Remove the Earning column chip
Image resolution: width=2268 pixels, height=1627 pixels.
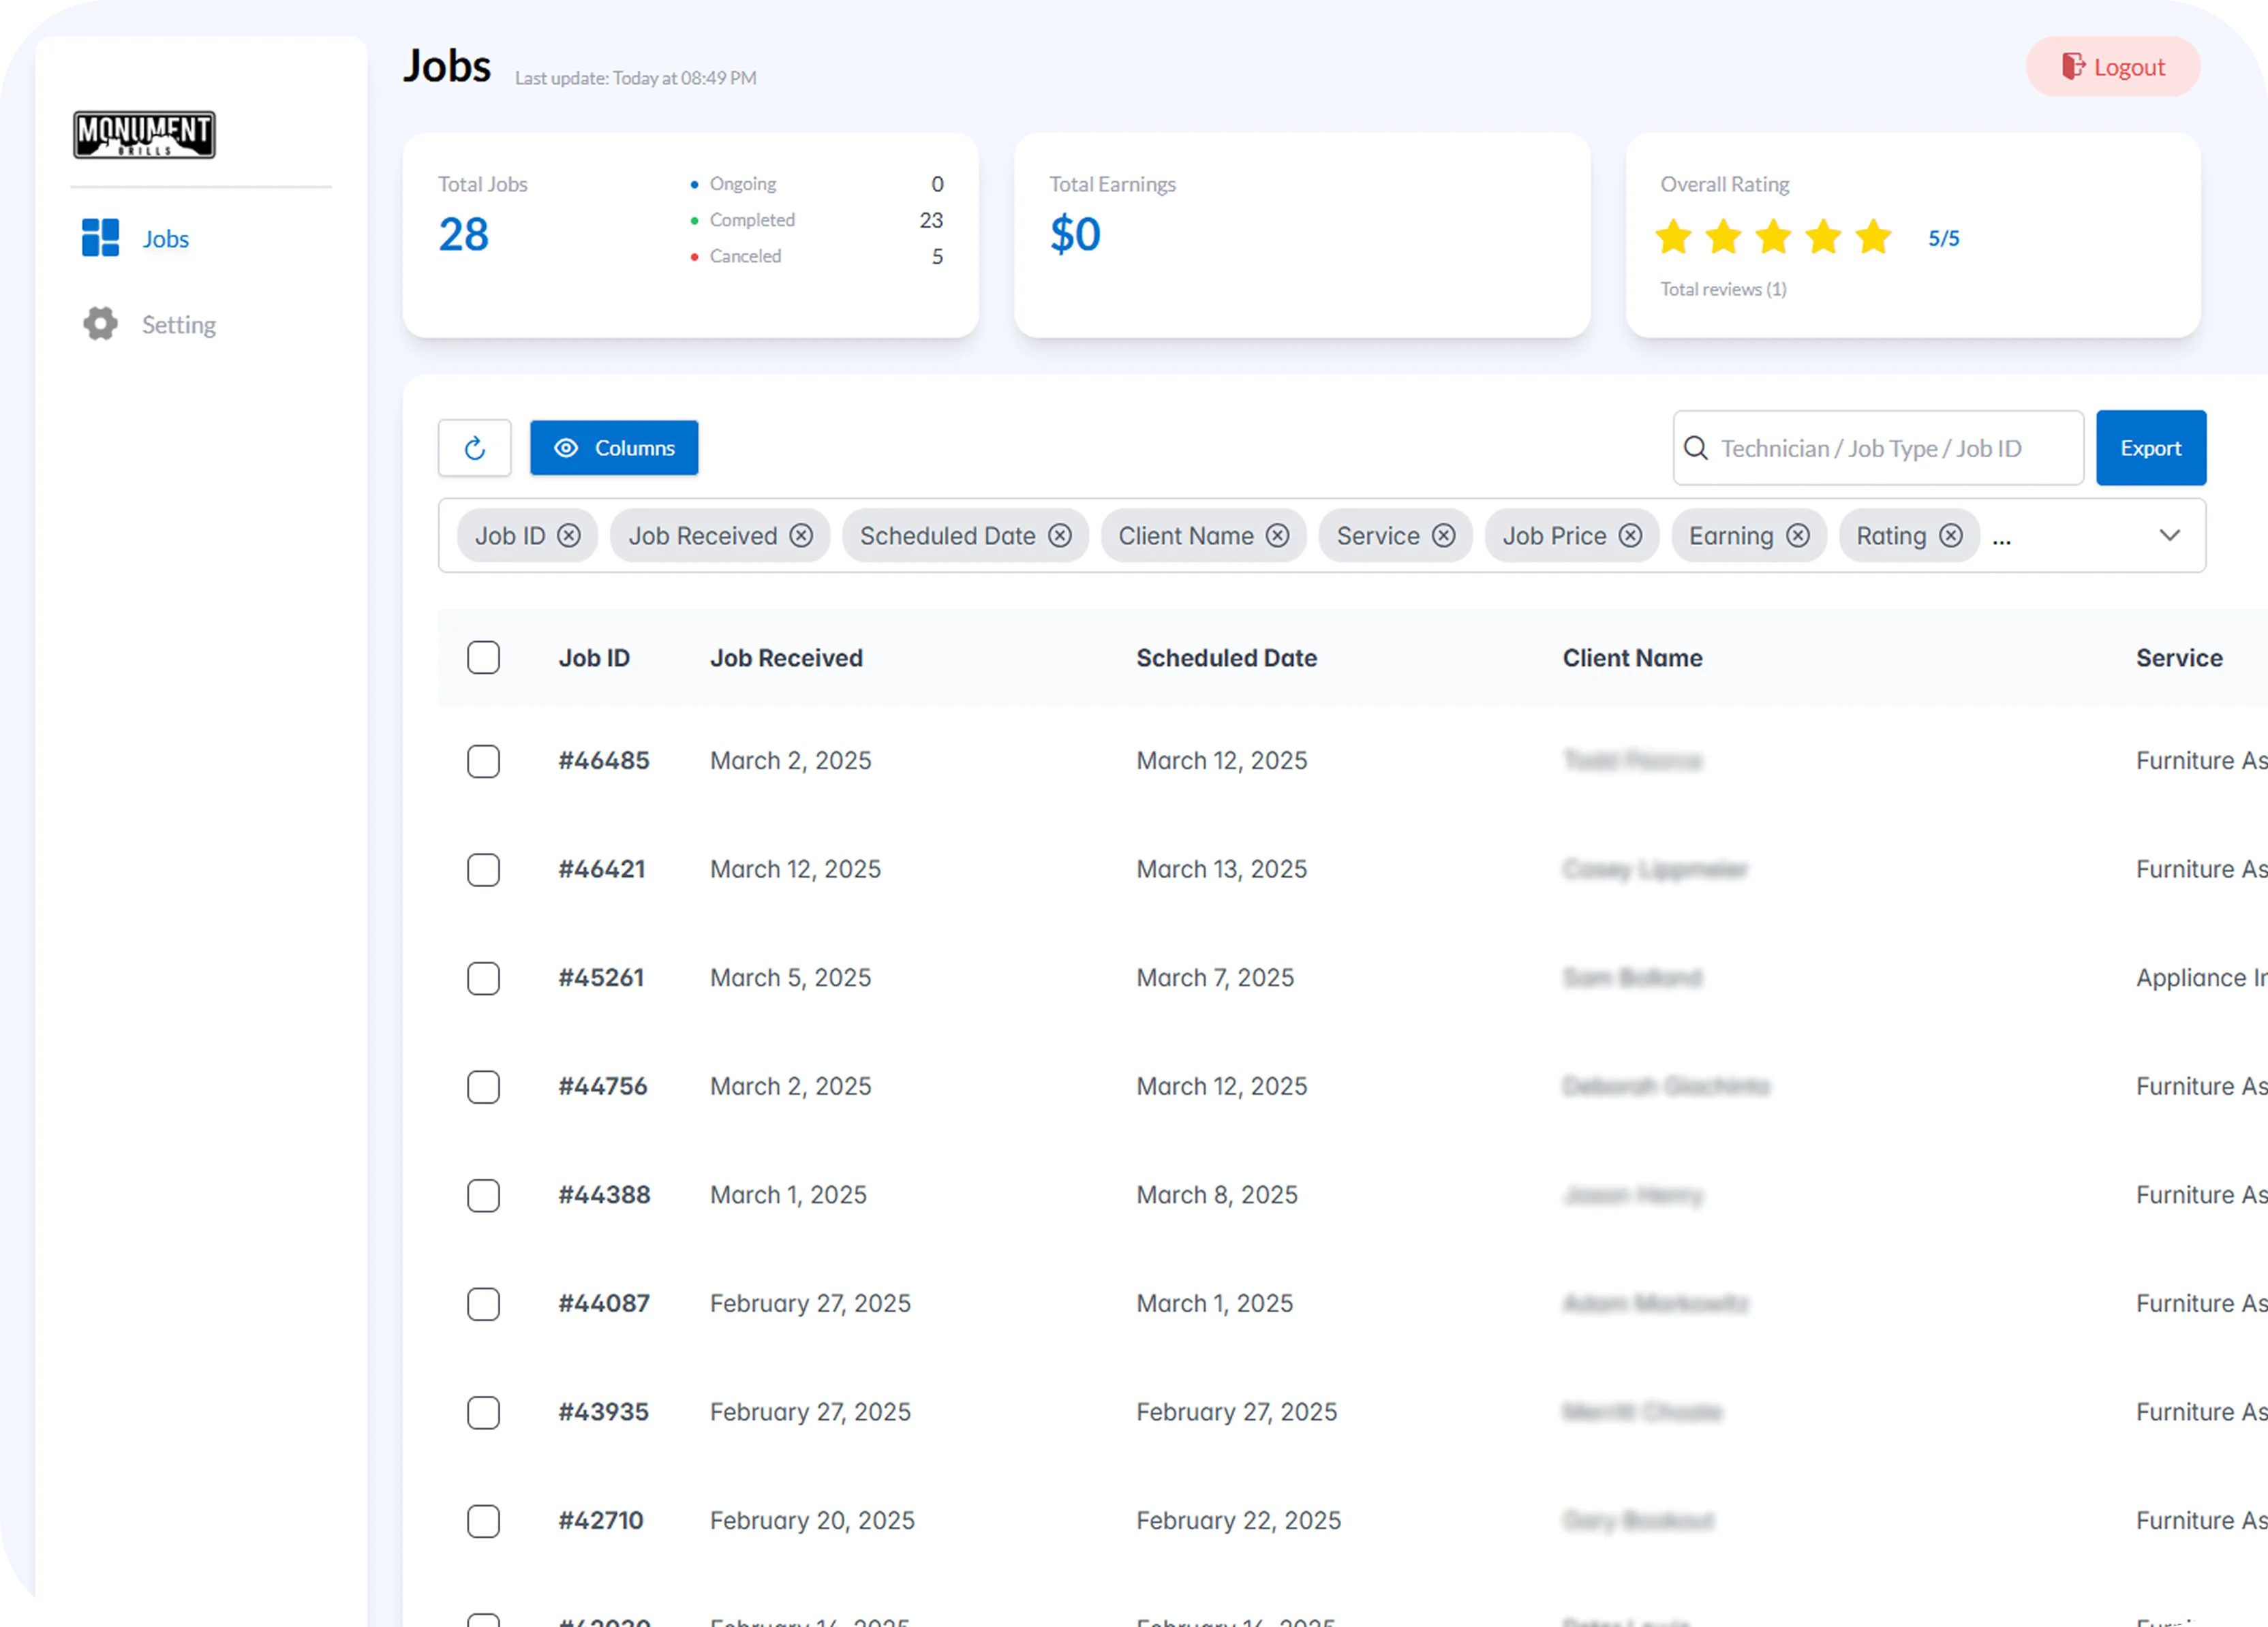coord(1798,536)
